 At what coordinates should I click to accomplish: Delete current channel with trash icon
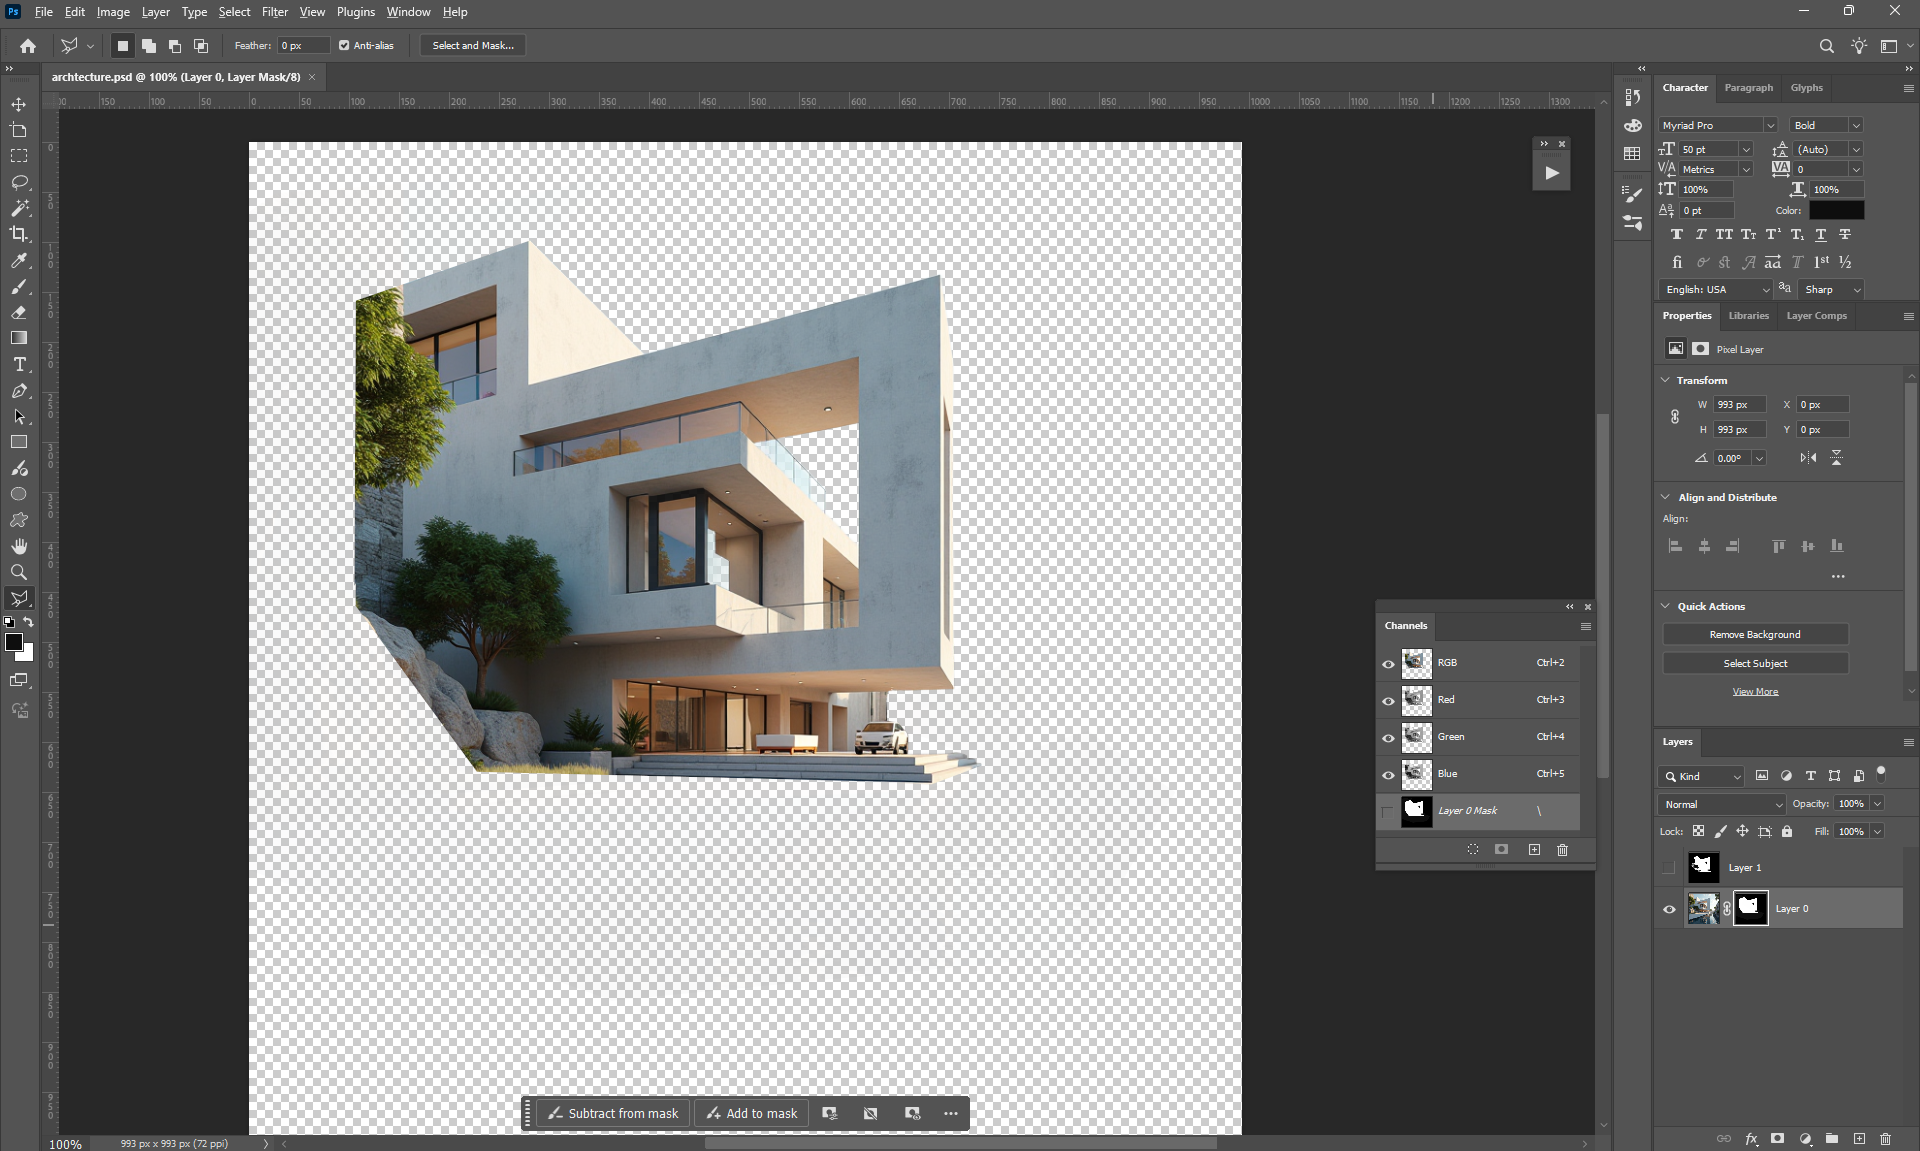click(x=1562, y=849)
